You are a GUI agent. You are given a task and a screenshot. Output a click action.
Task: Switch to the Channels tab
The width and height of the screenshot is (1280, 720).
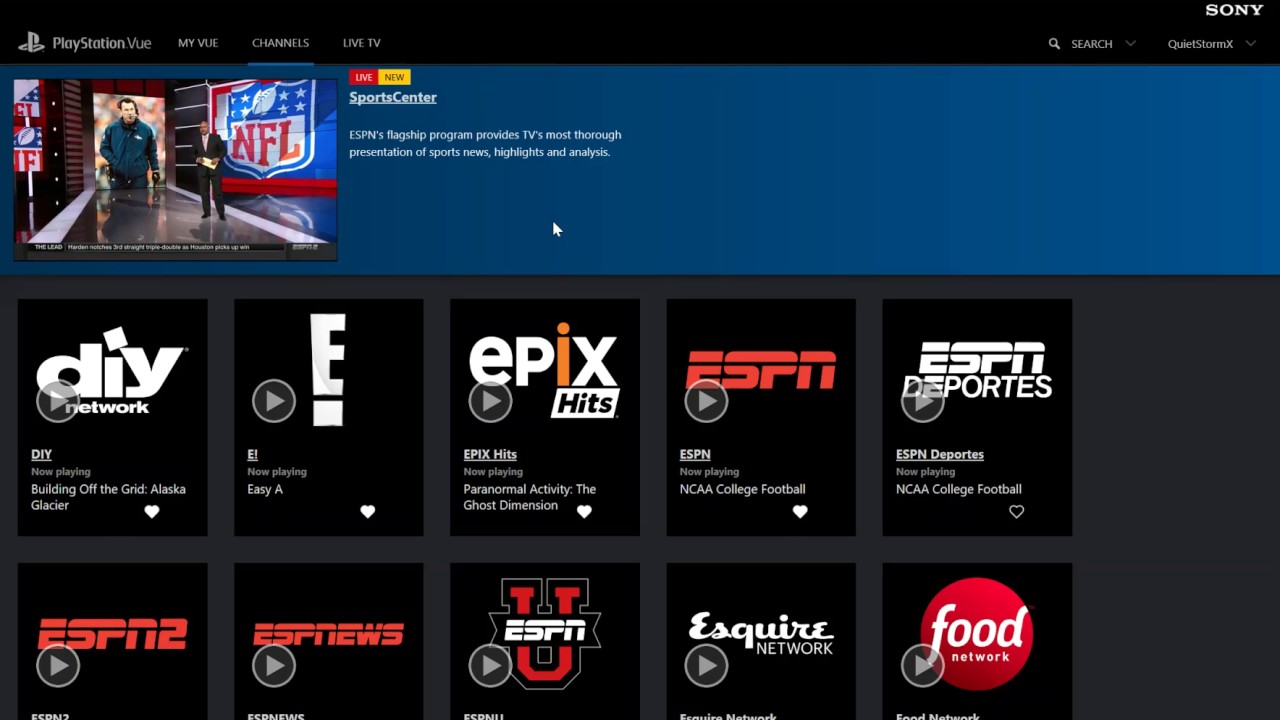pos(280,43)
